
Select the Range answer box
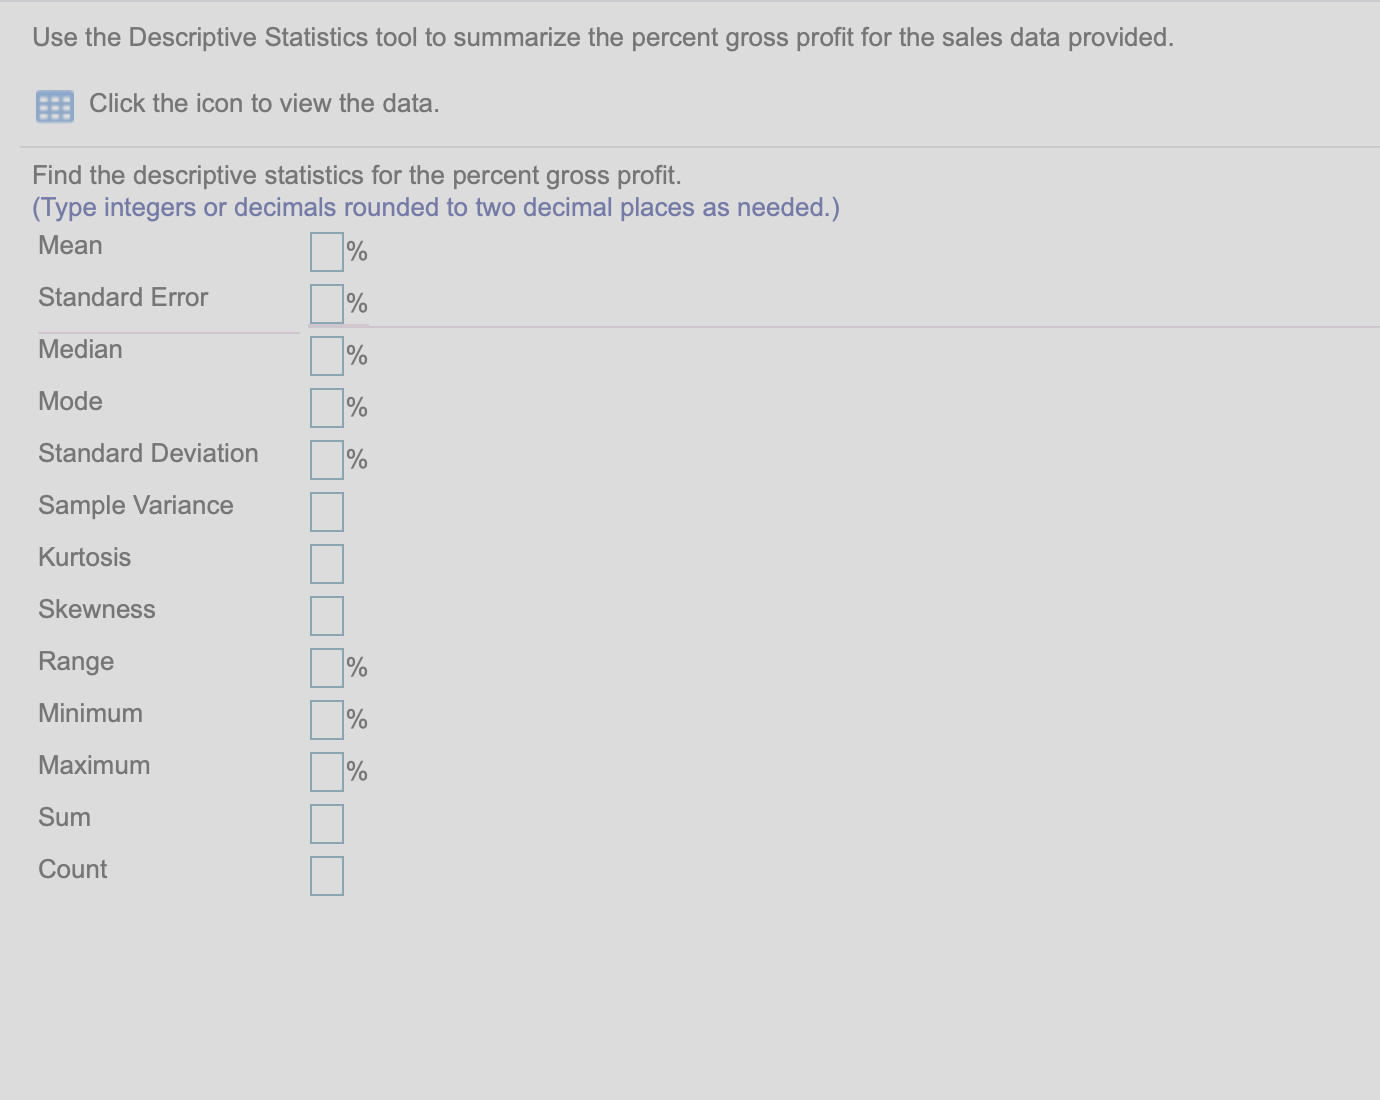tap(326, 667)
